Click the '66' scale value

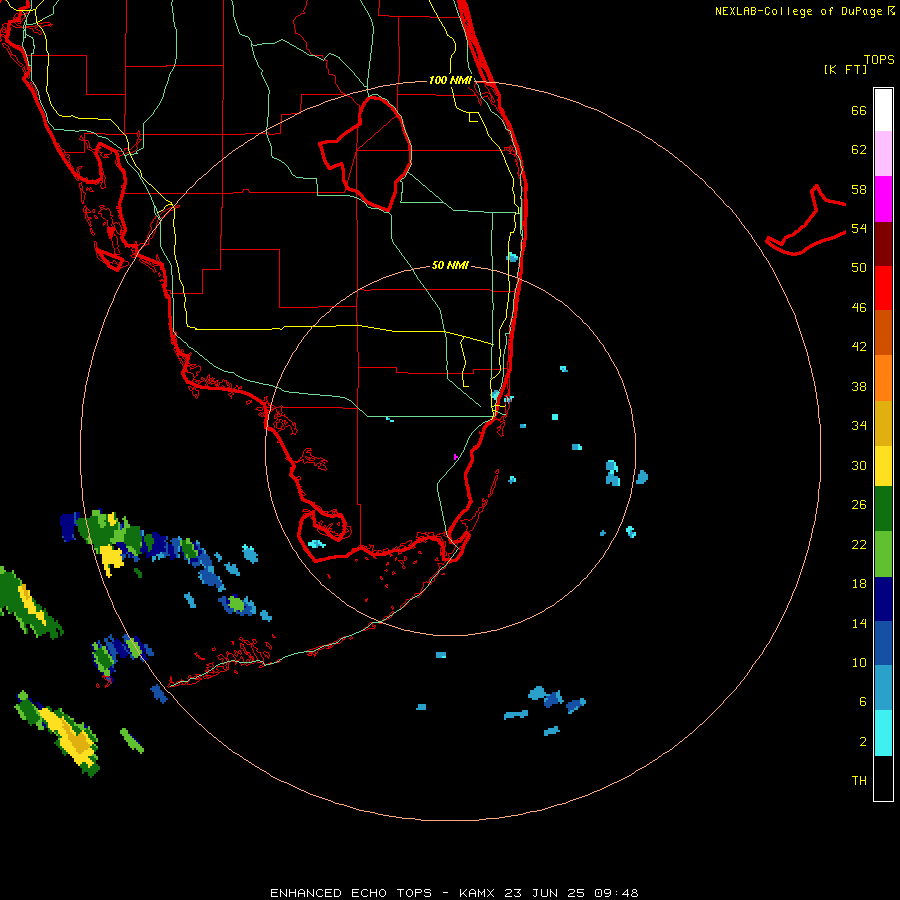click(859, 111)
